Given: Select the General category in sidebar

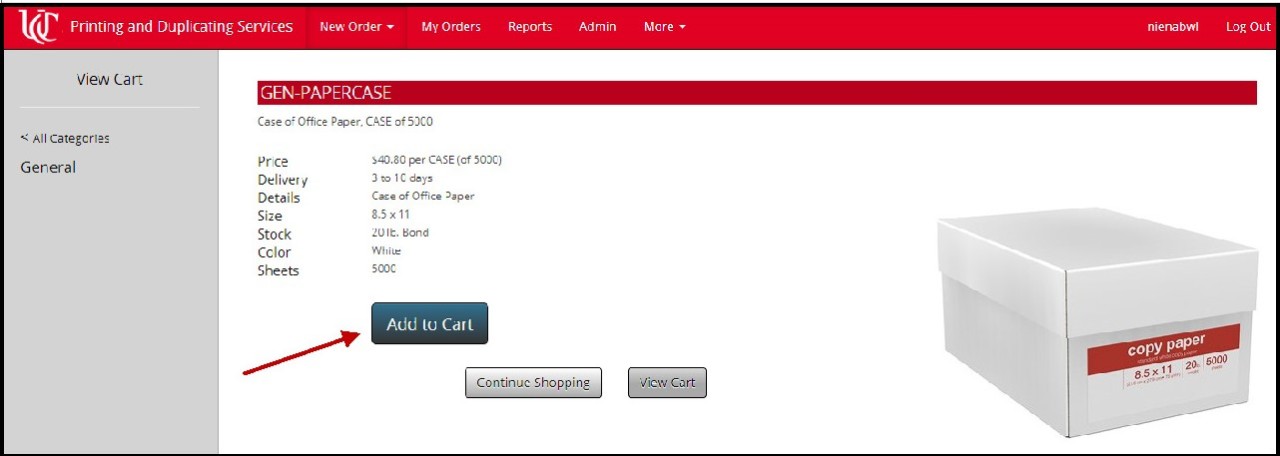Looking at the screenshot, I should [x=48, y=168].
